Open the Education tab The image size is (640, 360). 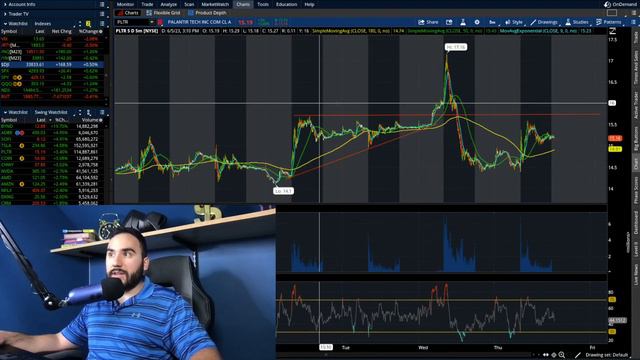[x=286, y=4]
